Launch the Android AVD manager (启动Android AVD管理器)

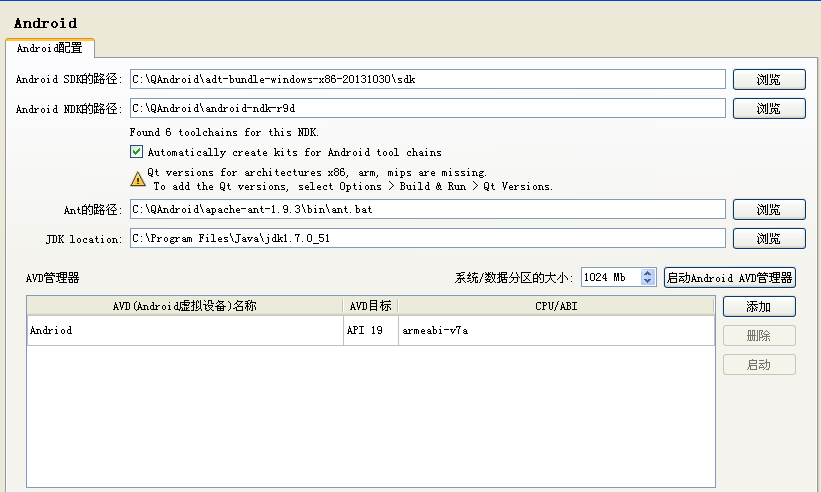[730, 277]
